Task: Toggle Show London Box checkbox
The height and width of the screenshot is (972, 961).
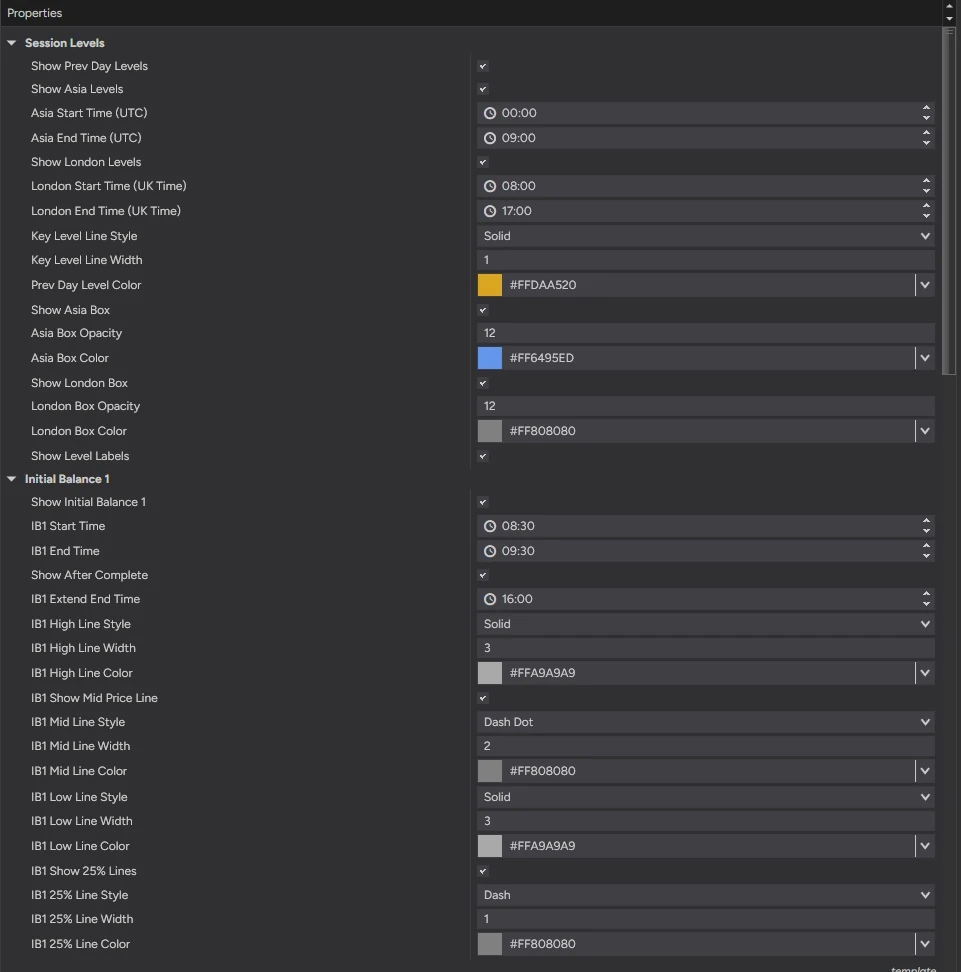Action: [483, 383]
